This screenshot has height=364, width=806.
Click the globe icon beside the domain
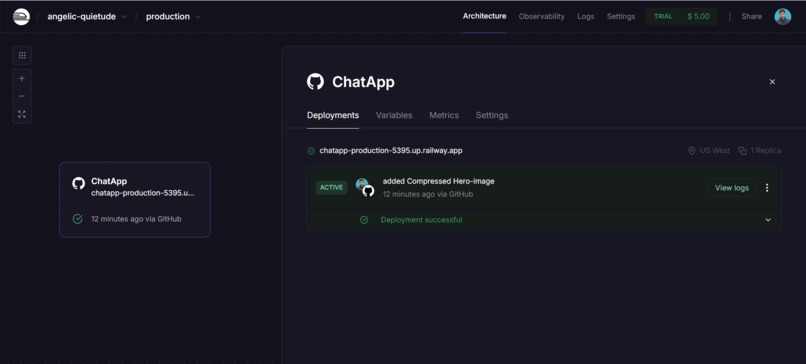(x=311, y=151)
